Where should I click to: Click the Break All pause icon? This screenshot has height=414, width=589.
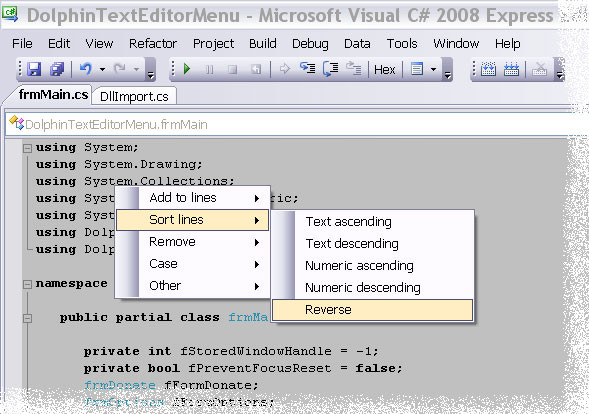pos(210,70)
